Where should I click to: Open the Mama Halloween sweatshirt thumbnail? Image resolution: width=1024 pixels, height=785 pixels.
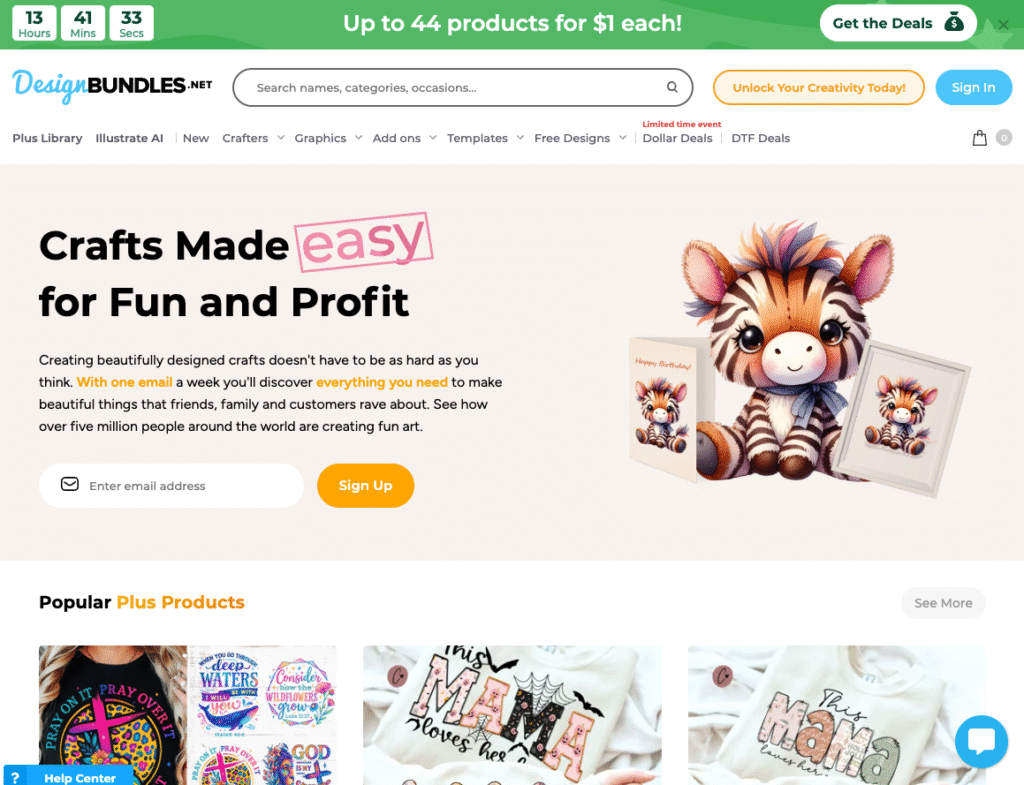(512, 715)
